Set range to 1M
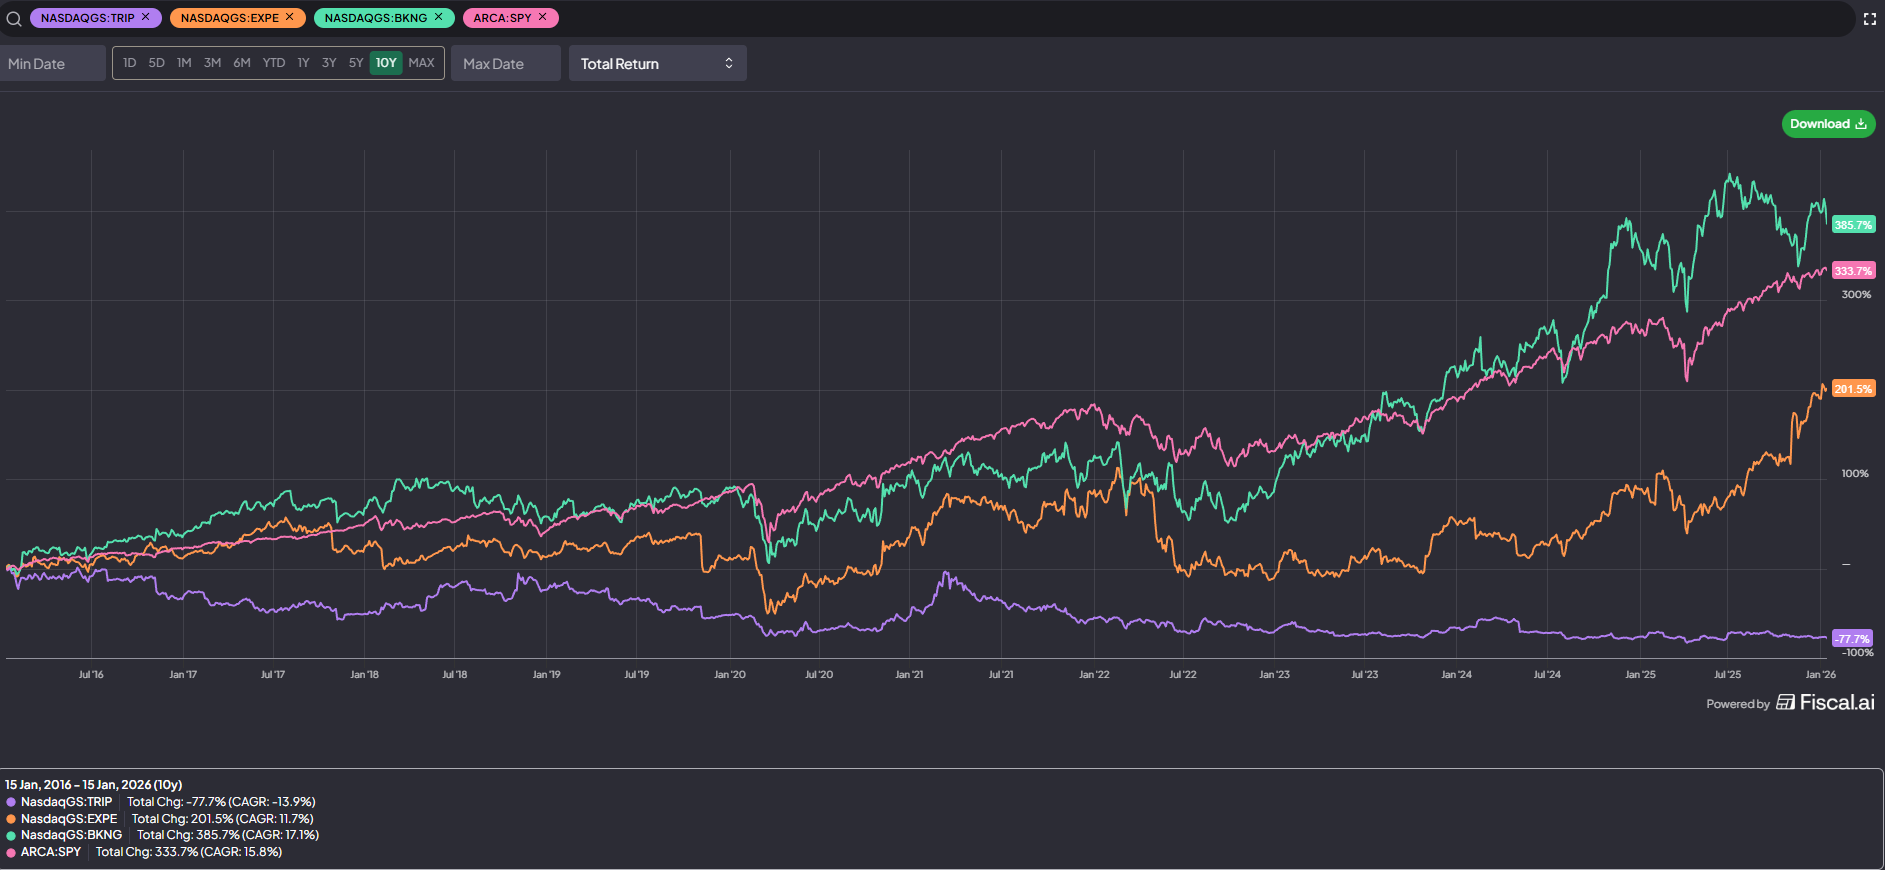This screenshot has height=870, width=1885. (x=184, y=63)
